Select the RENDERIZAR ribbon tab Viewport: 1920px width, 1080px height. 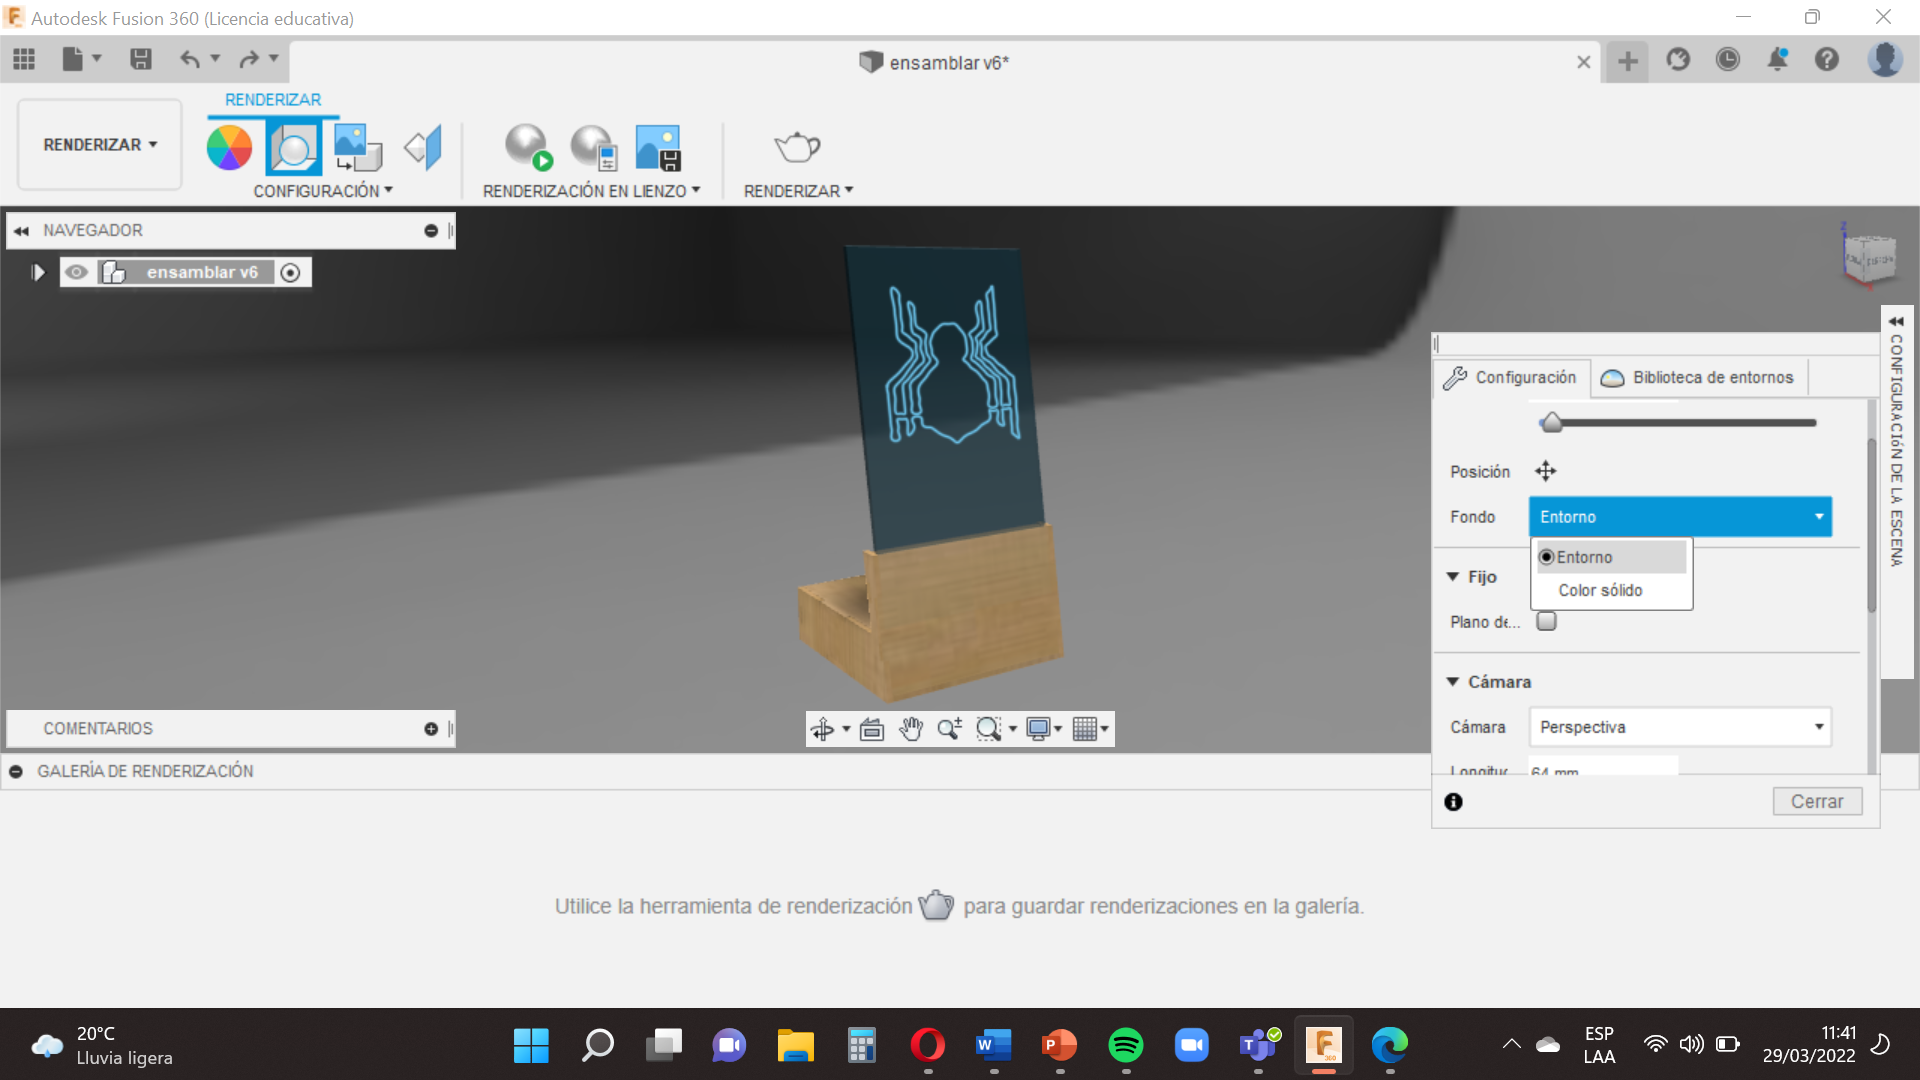[x=273, y=100]
